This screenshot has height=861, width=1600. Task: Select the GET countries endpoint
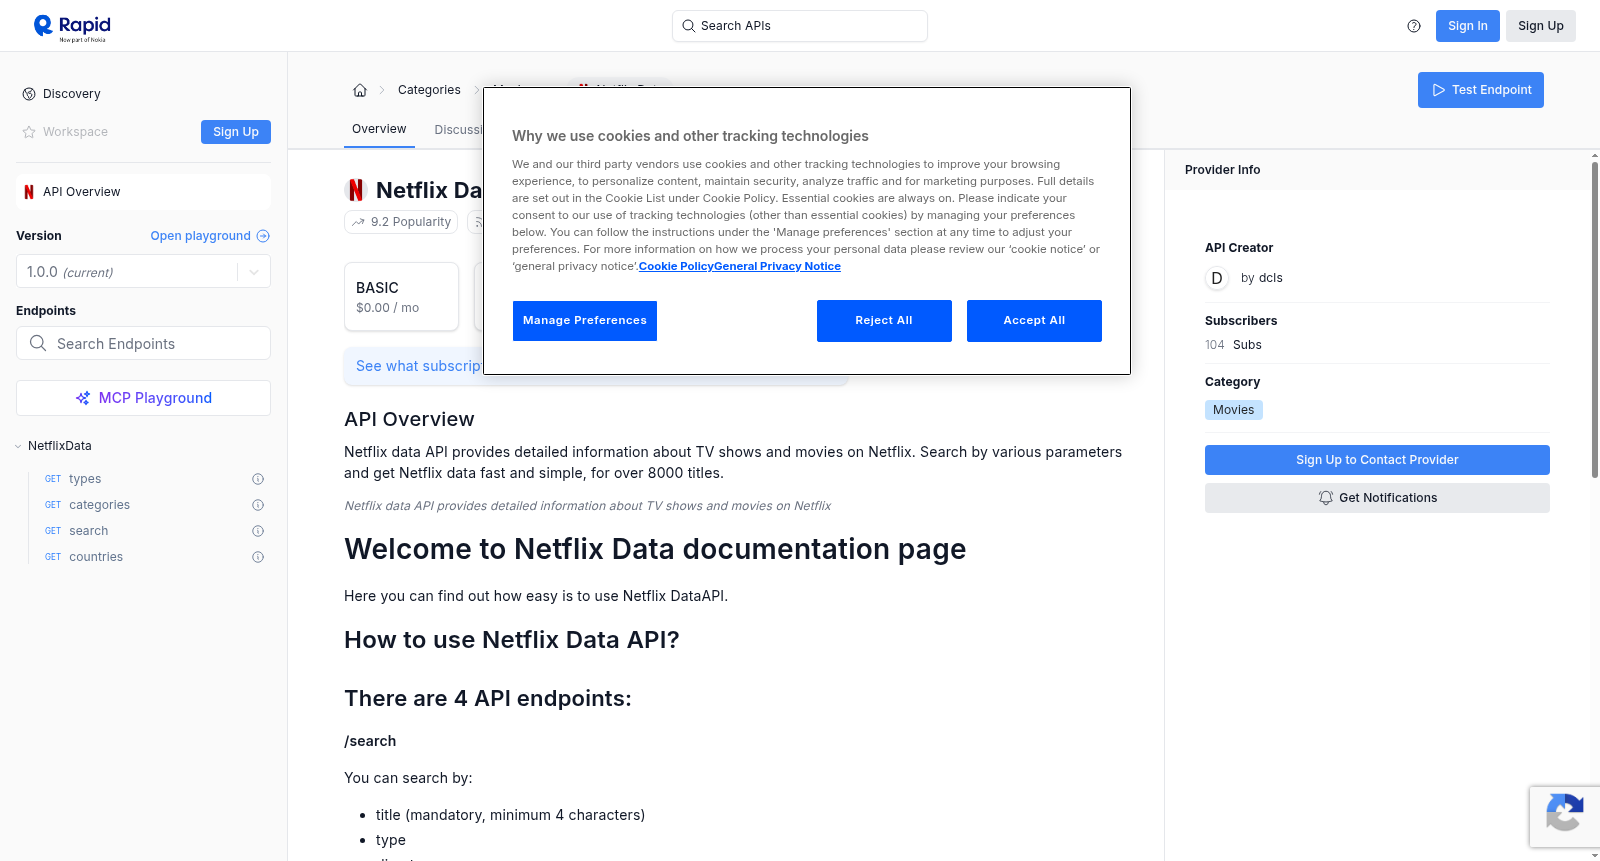84,557
